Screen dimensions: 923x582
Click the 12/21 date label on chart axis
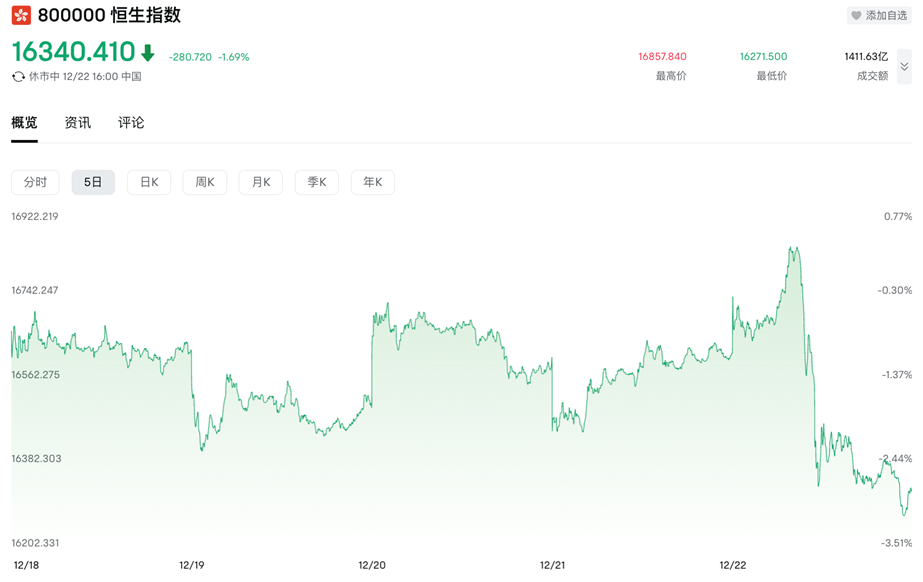552,566
